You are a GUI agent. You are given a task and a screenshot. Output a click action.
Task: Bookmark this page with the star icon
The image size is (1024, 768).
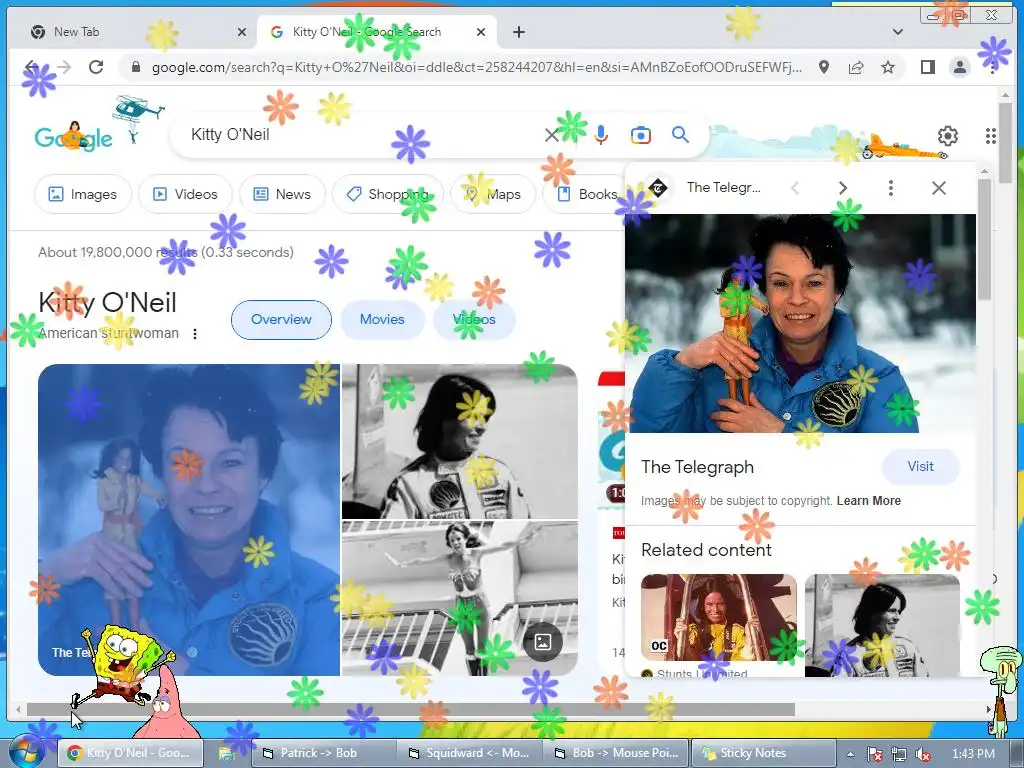[888, 67]
